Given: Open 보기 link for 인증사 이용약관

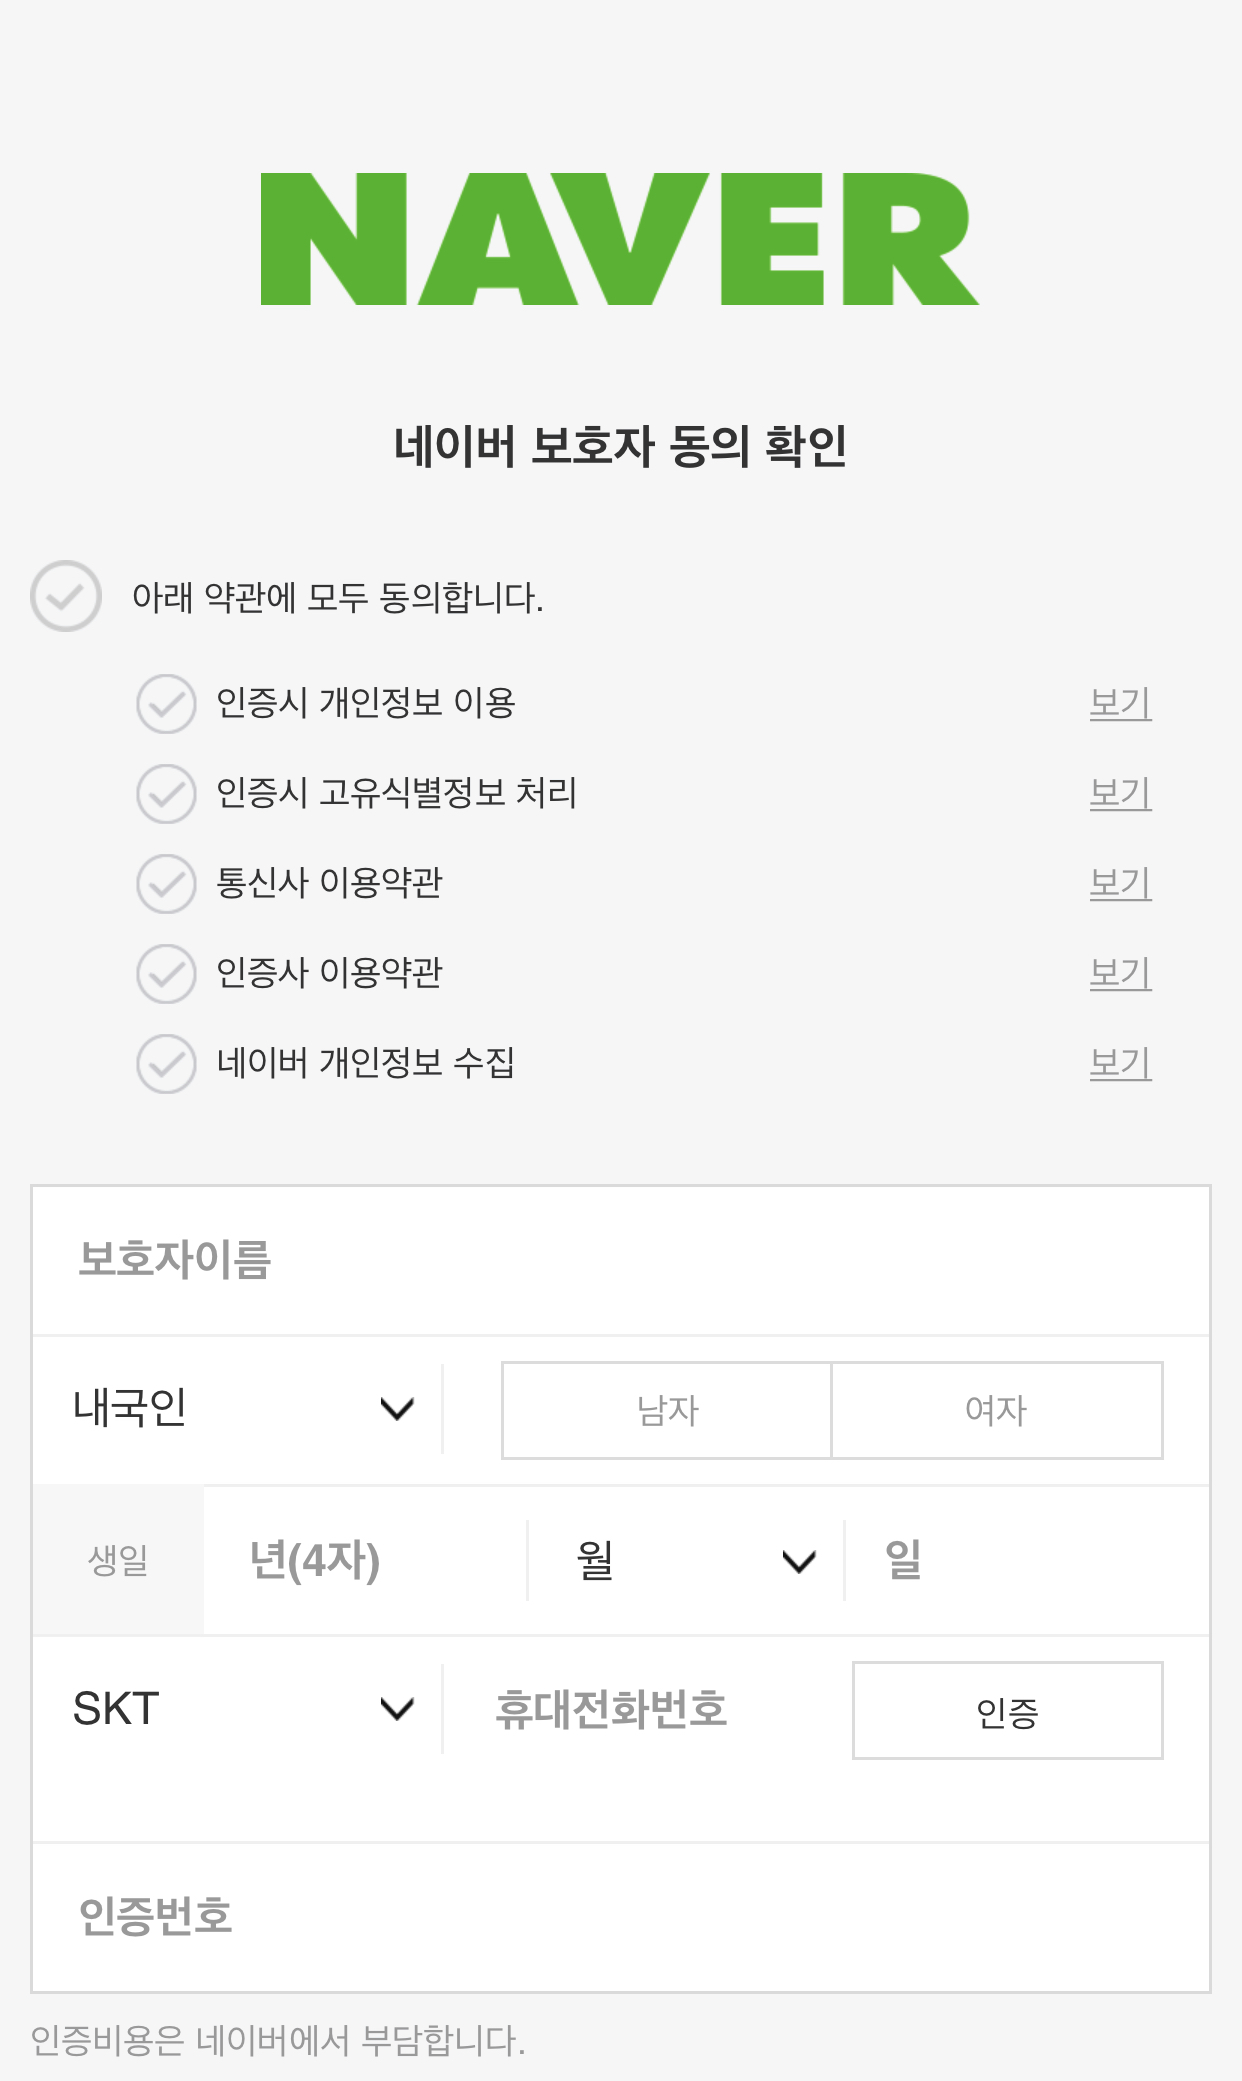Looking at the screenshot, I should coord(1120,974).
